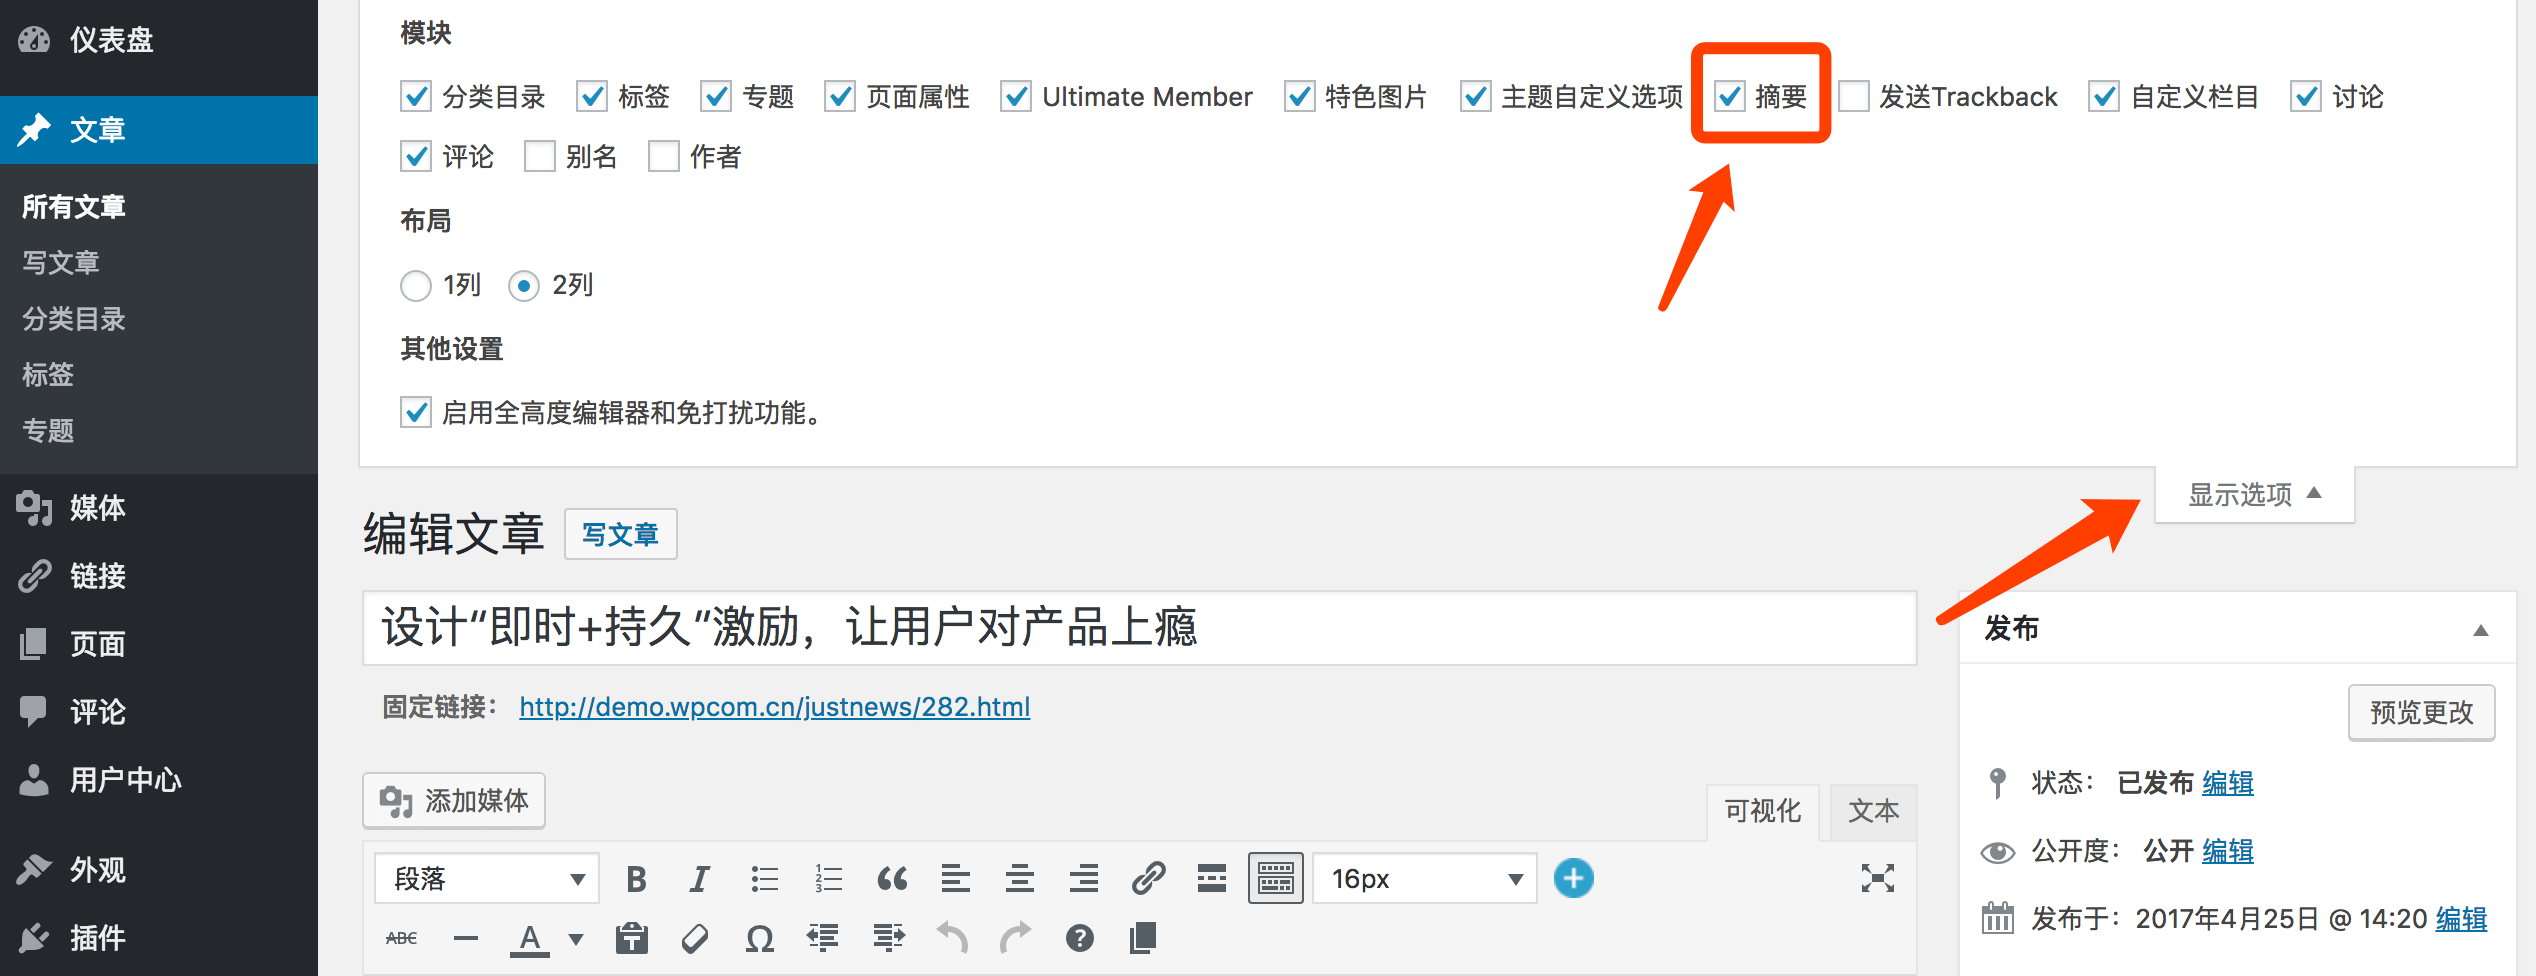Enable the 发送Trackback checkbox
2536x976 pixels.
click(1854, 97)
